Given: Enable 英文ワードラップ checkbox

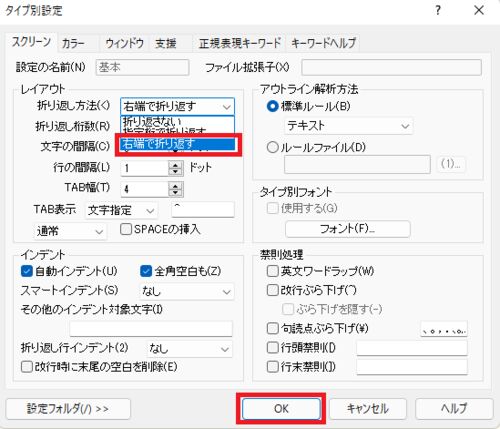Looking at the screenshot, I should pos(320,271).
